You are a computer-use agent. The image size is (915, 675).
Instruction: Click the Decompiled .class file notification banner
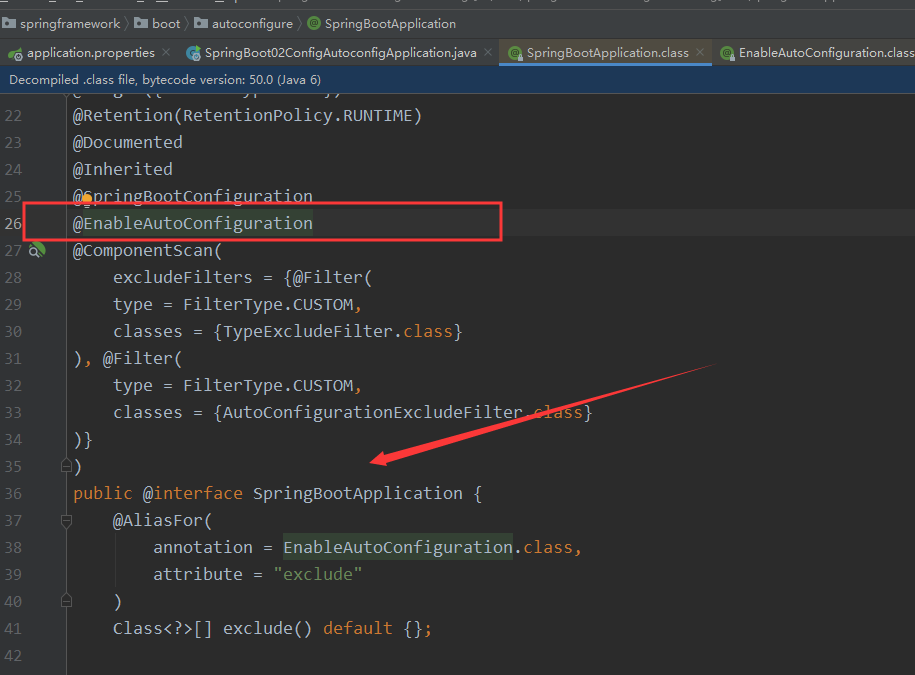click(x=458, y=80)
